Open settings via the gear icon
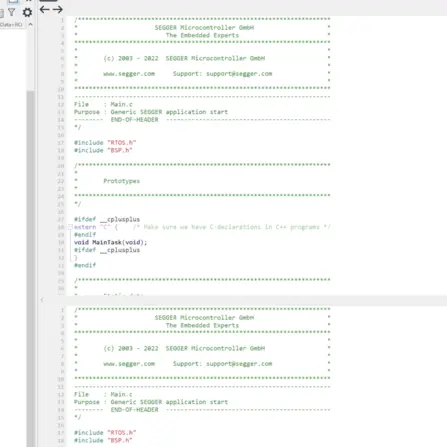 coord(27,13)
